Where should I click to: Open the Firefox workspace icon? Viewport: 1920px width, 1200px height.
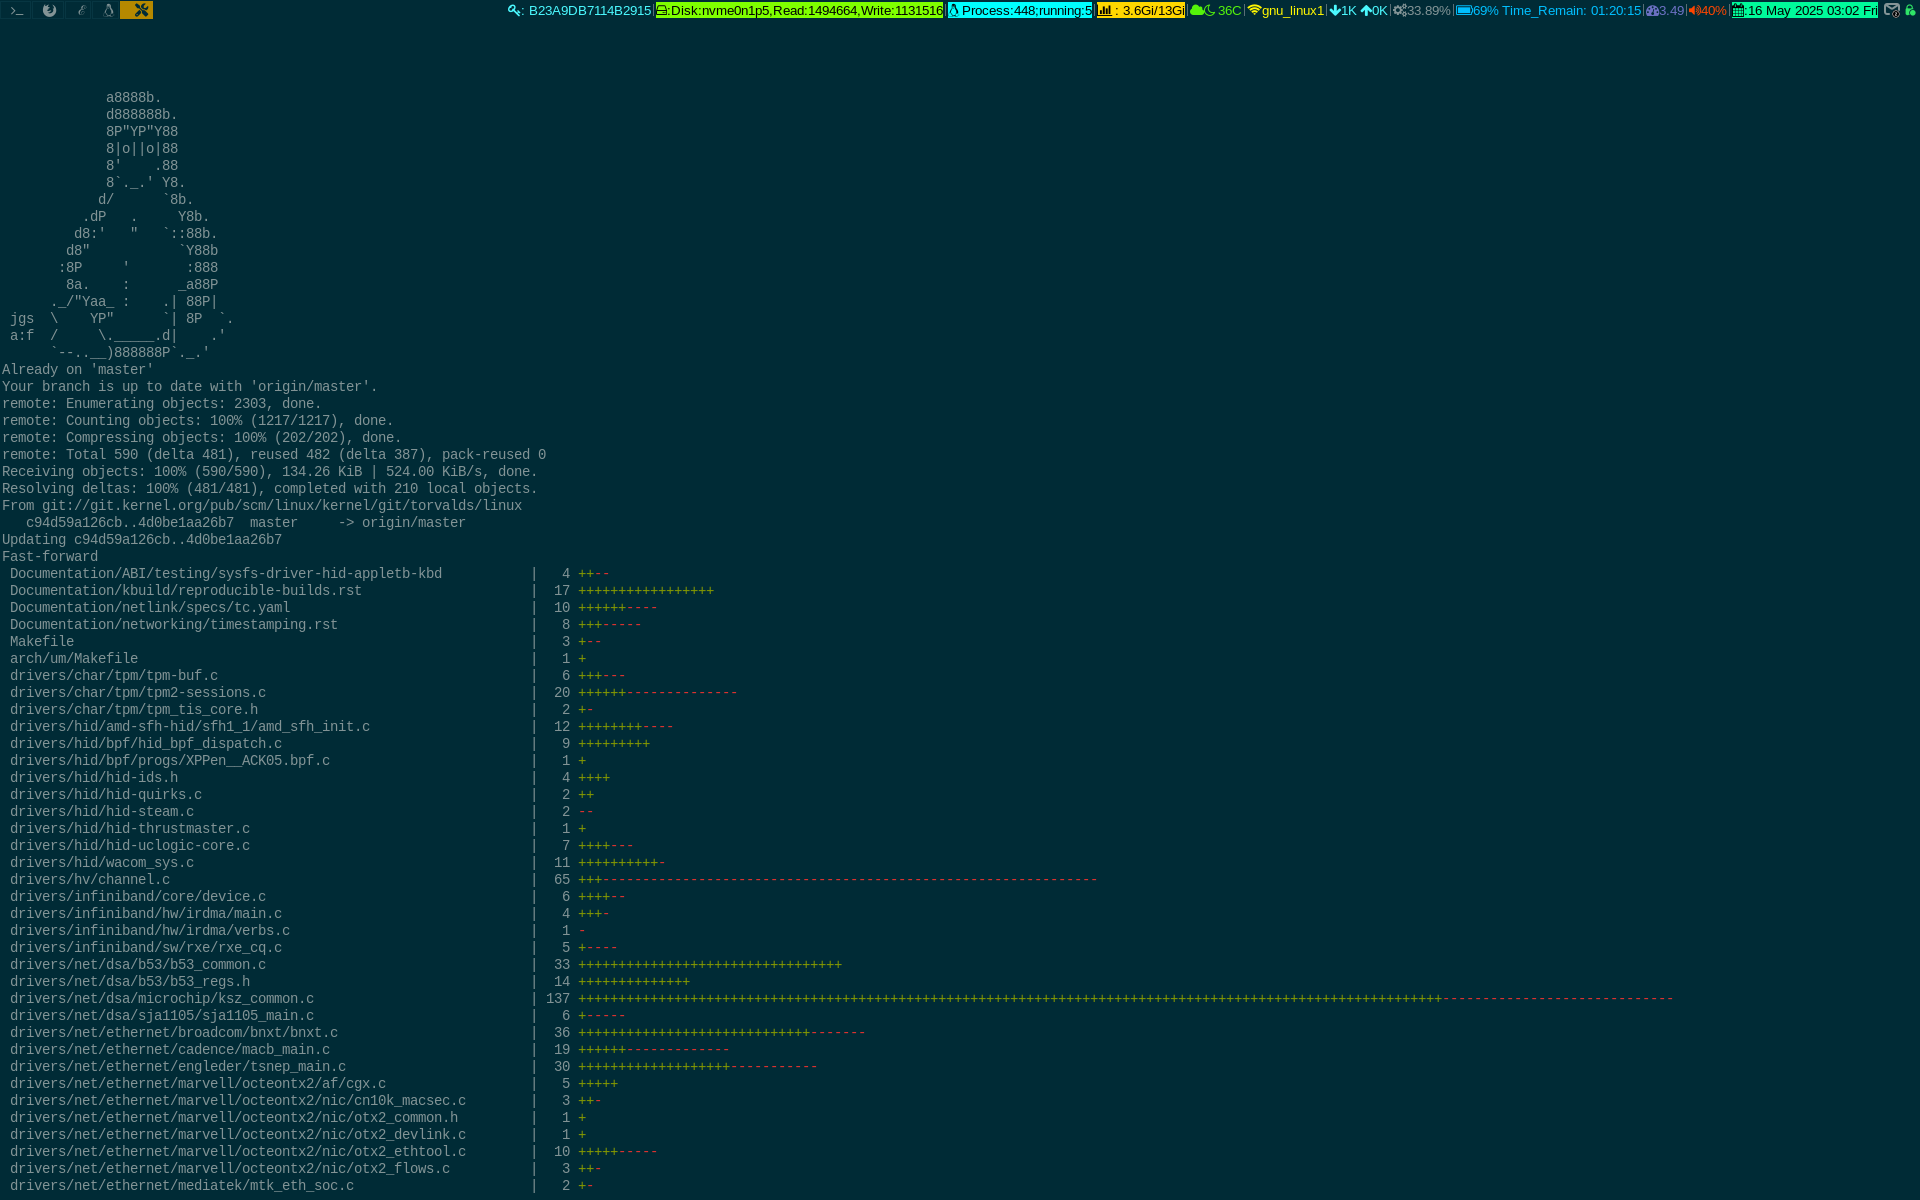click(x=49, y=10)
